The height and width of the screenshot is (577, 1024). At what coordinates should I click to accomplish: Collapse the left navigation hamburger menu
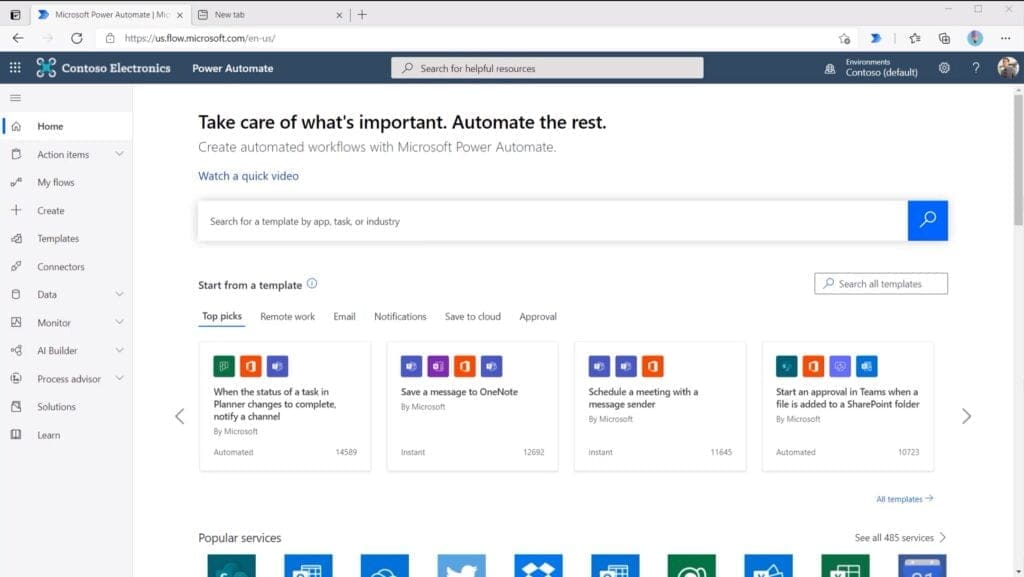(x=16, y=98)
